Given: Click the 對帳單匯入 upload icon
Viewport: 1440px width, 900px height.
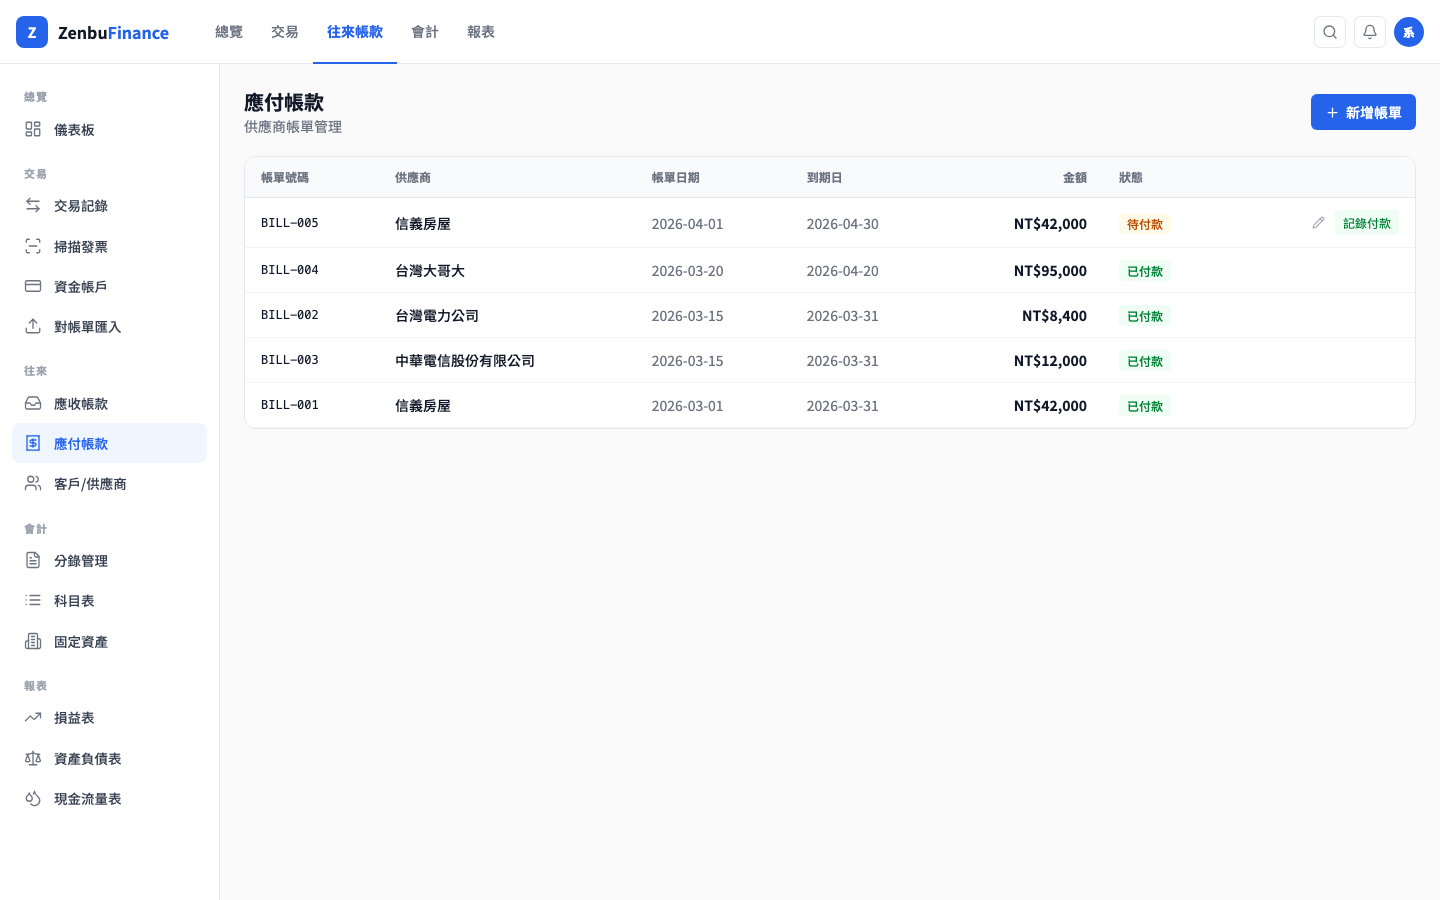Looking at the screenshot, I should point(33,326).
